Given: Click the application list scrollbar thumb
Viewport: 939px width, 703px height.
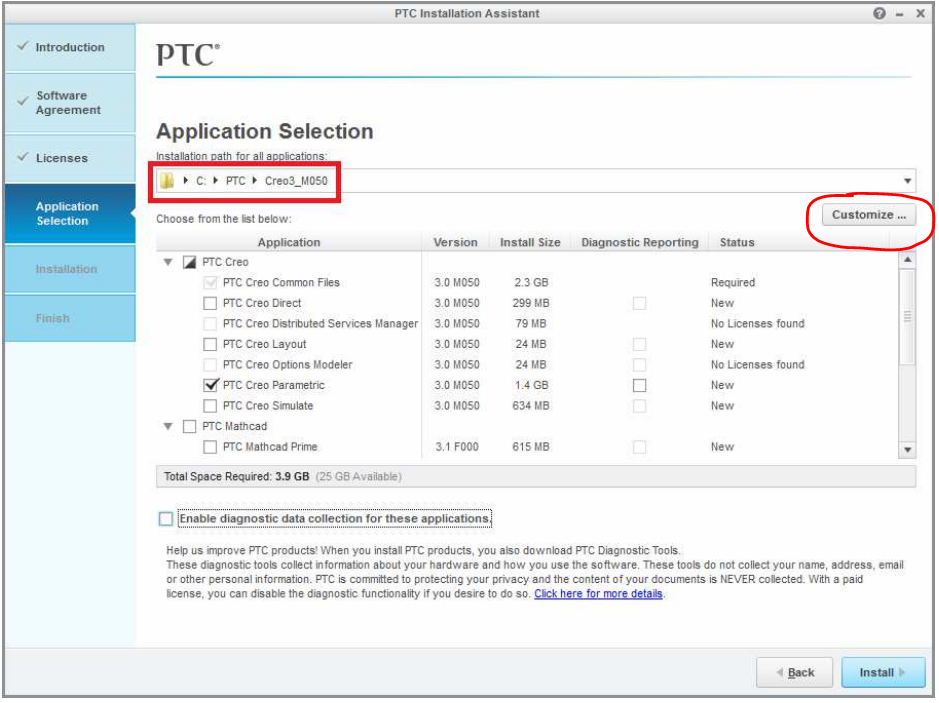Looking at the screenshot, I should (x=907, y=317).
